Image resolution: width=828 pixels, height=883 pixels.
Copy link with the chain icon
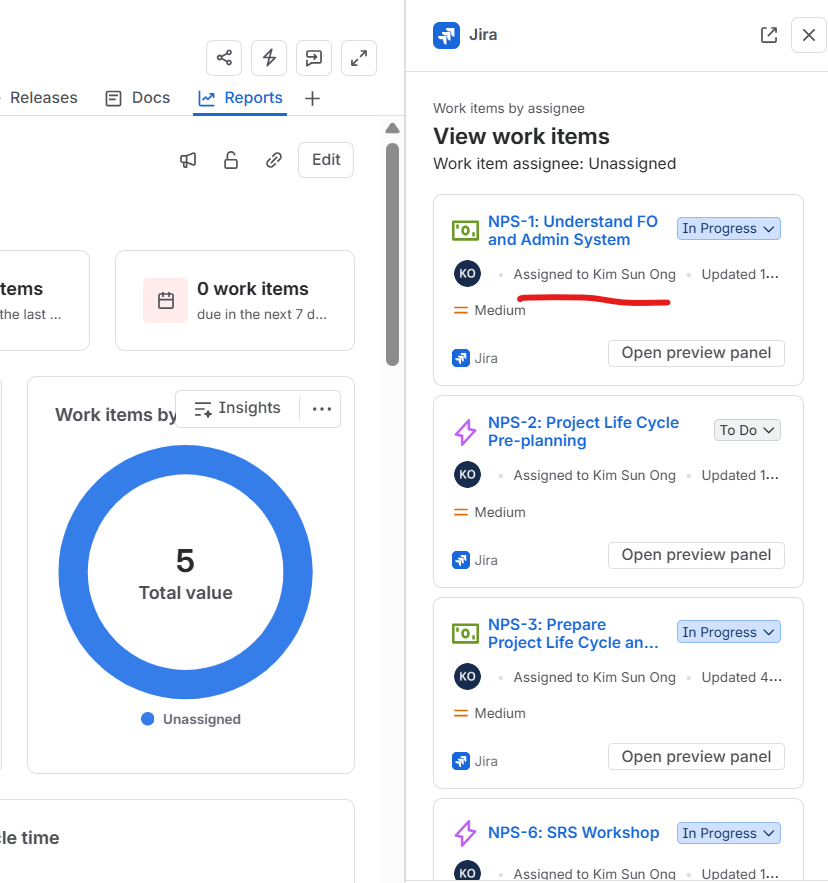(274, 160)
